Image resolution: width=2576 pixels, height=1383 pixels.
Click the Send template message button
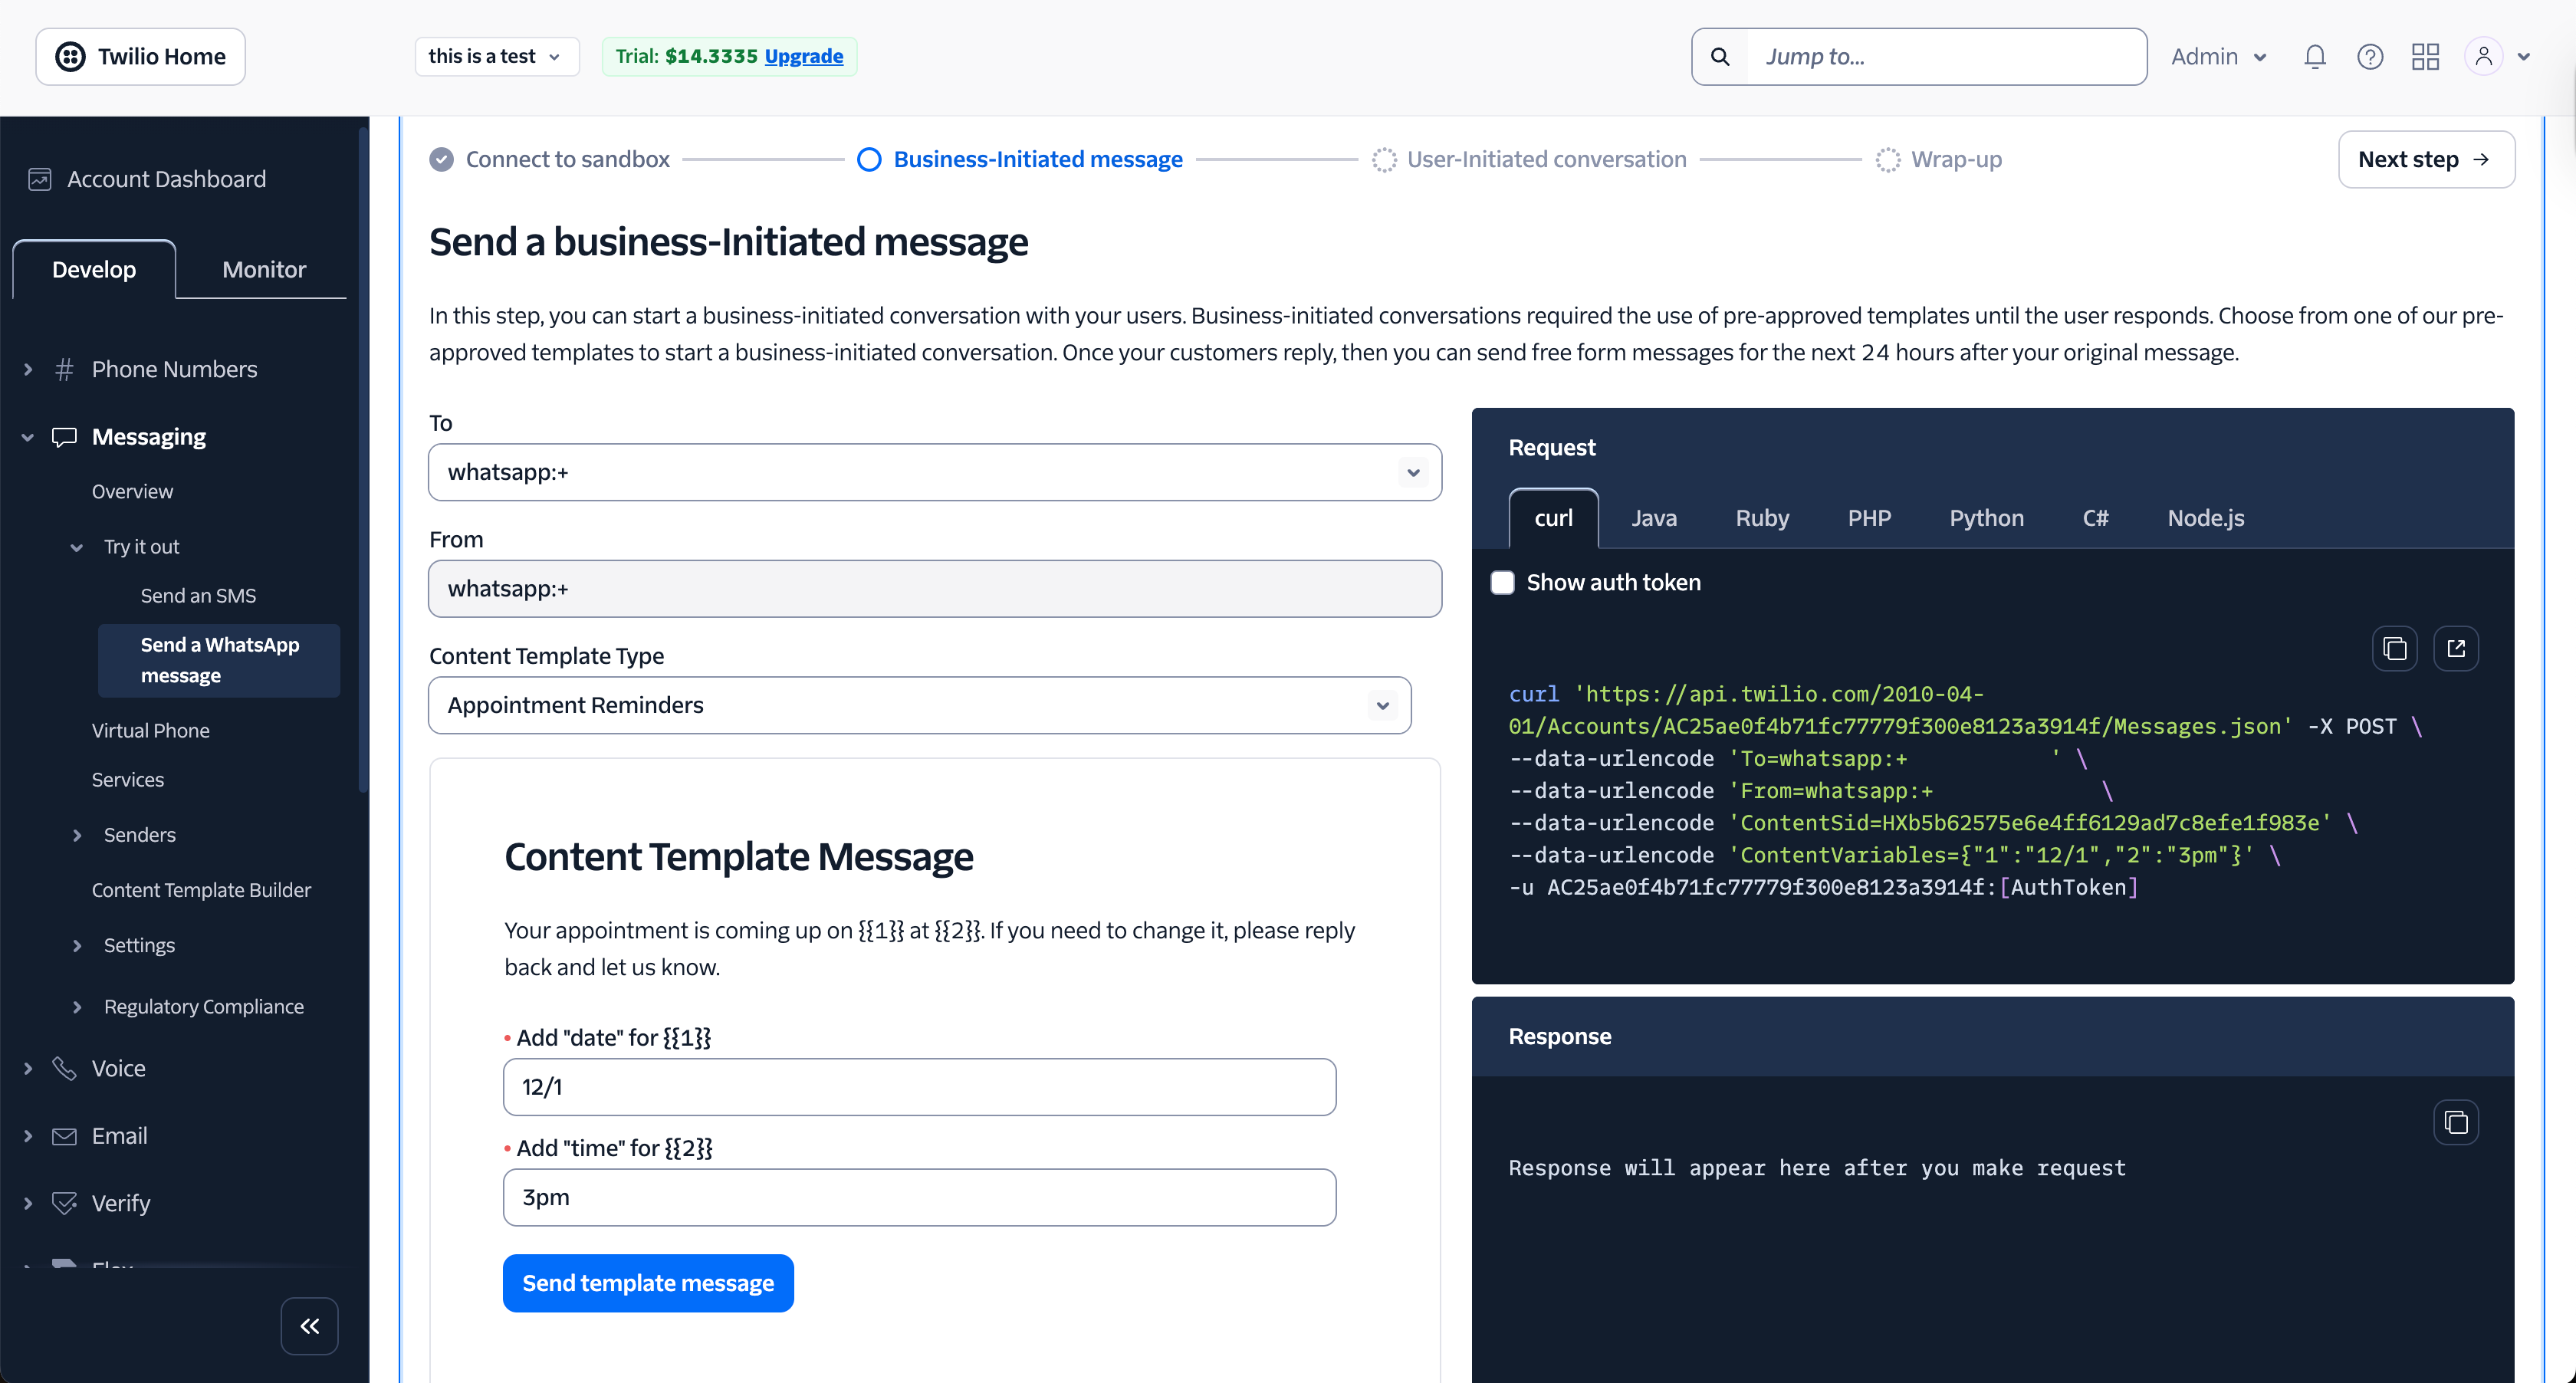(x=648, y=1283)
